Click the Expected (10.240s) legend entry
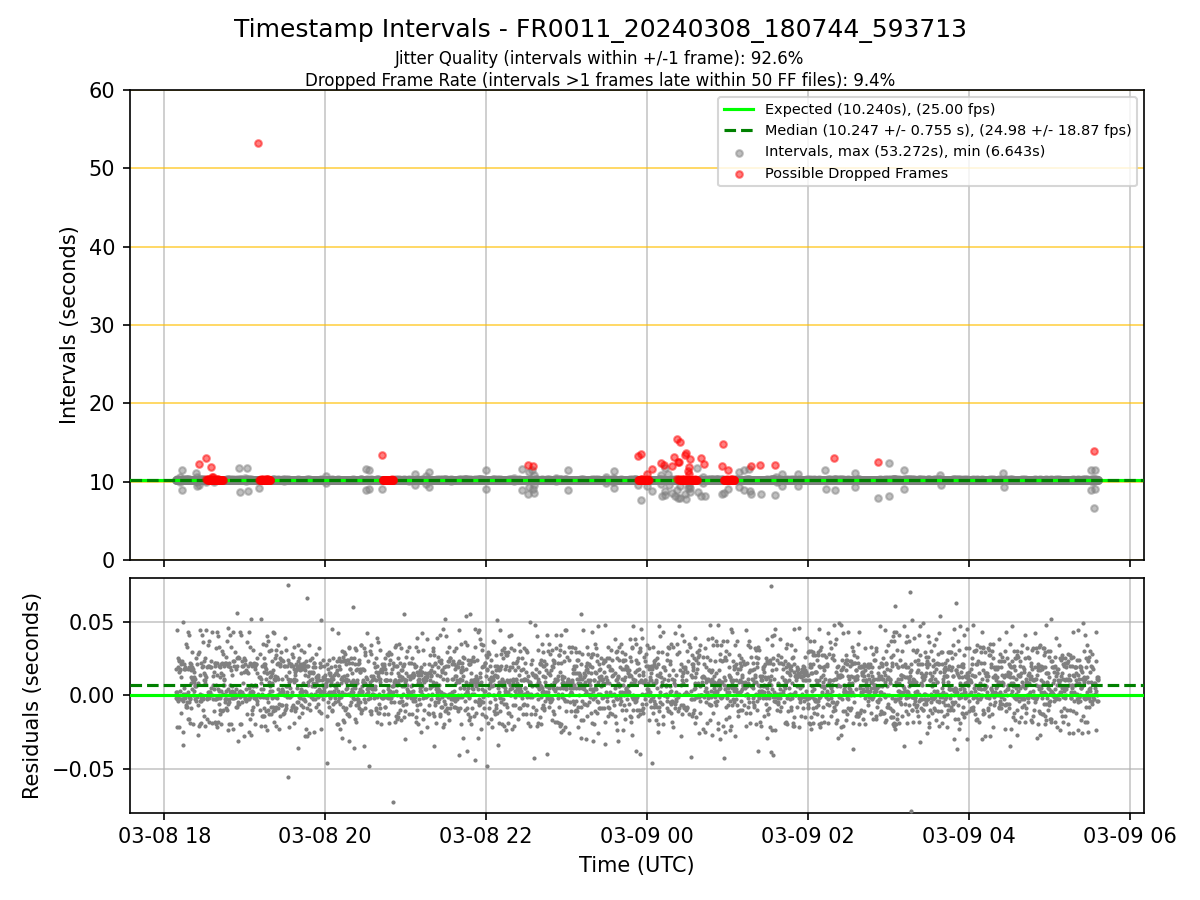The width and height of the screenshot is (1200, 900). point(880,109)
